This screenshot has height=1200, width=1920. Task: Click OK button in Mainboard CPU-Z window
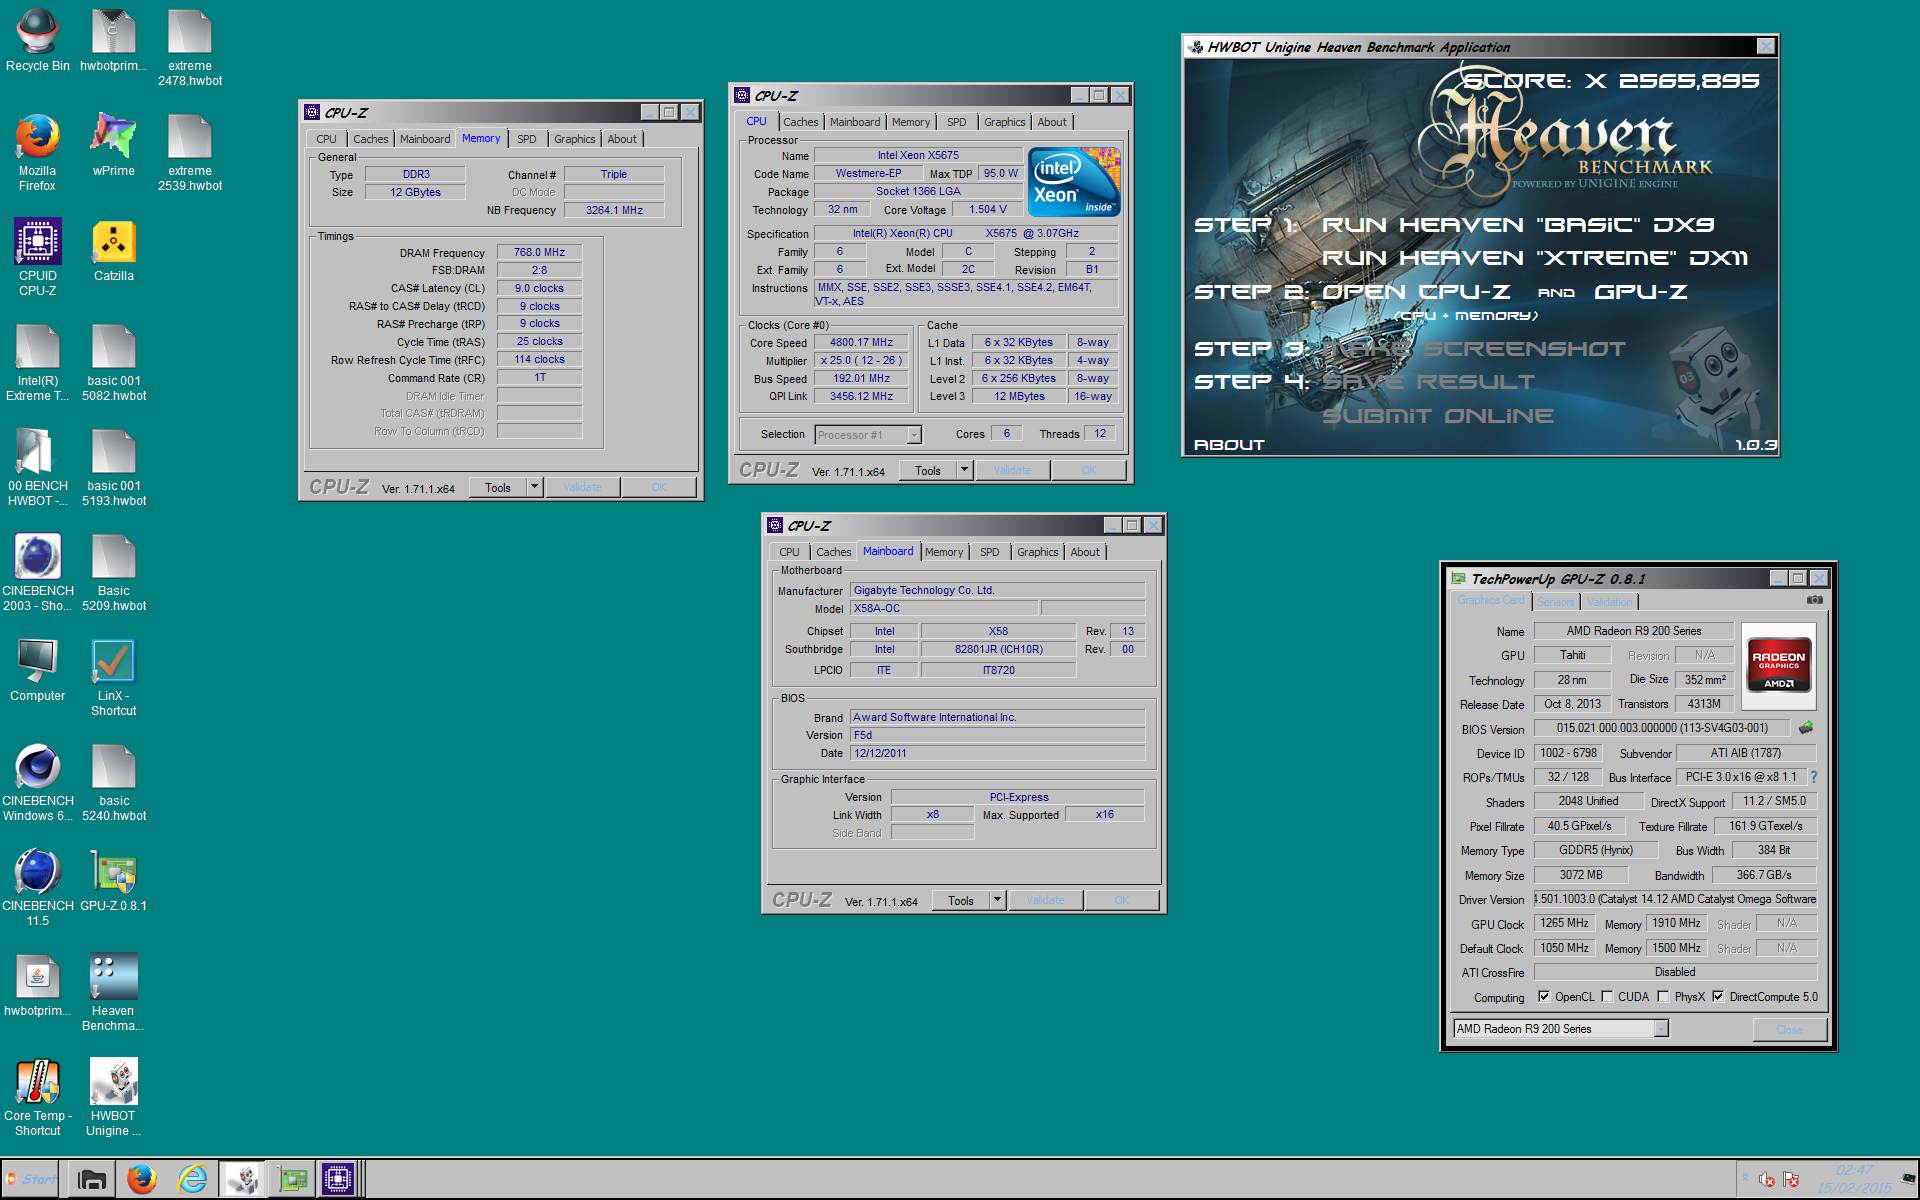pos(1121,900)
